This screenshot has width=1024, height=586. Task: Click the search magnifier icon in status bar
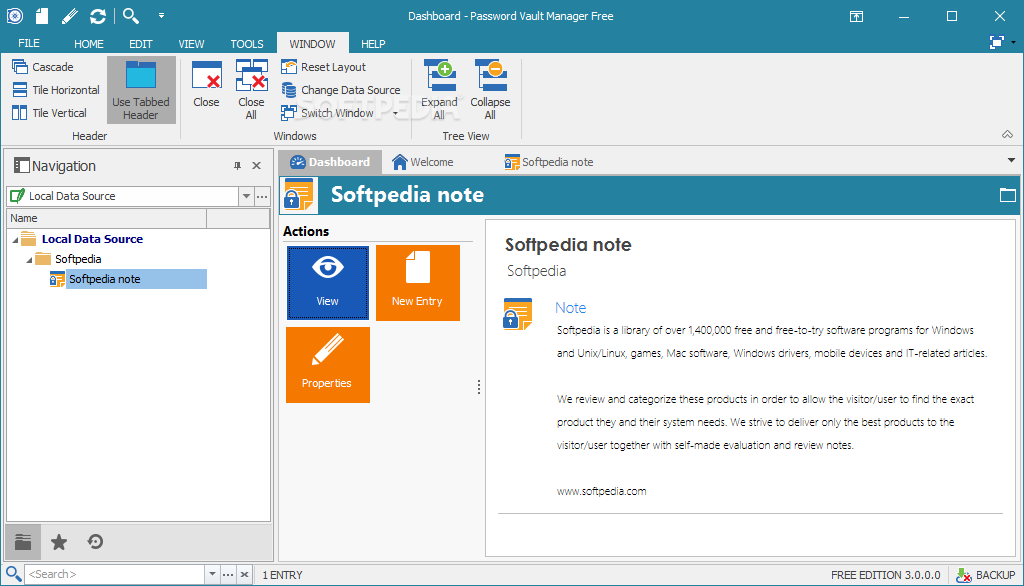point(13,574)
